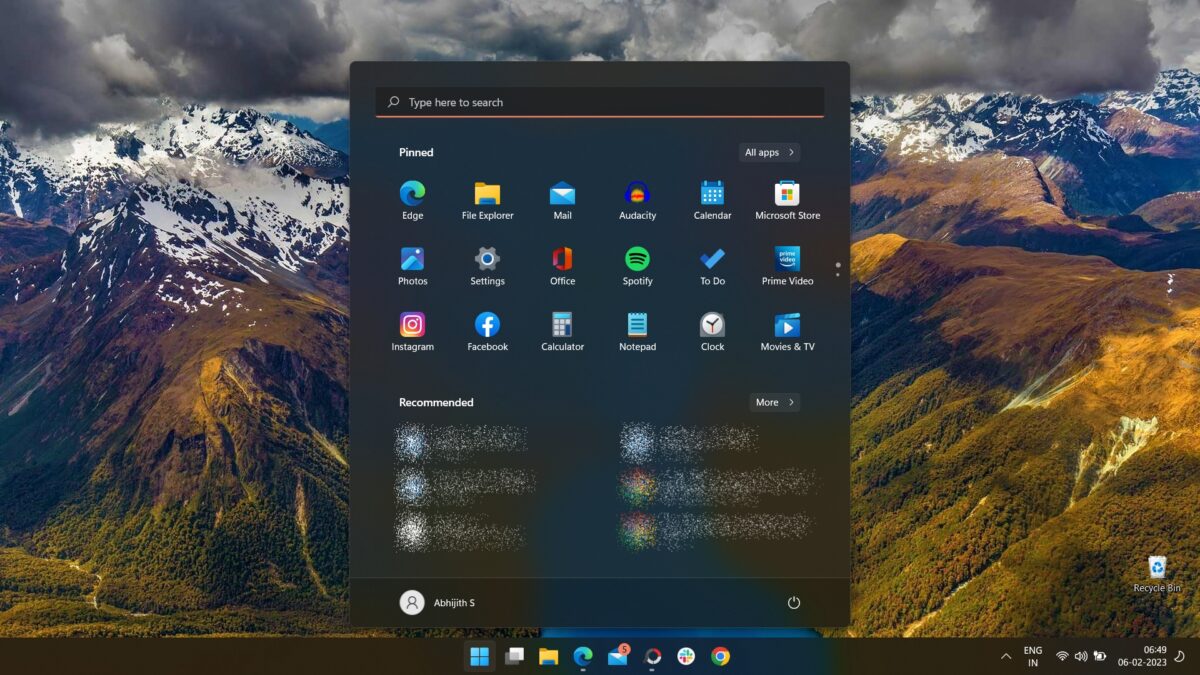Launch Calculator
This screenshot has width=1200, height=675.
point(562,332)
